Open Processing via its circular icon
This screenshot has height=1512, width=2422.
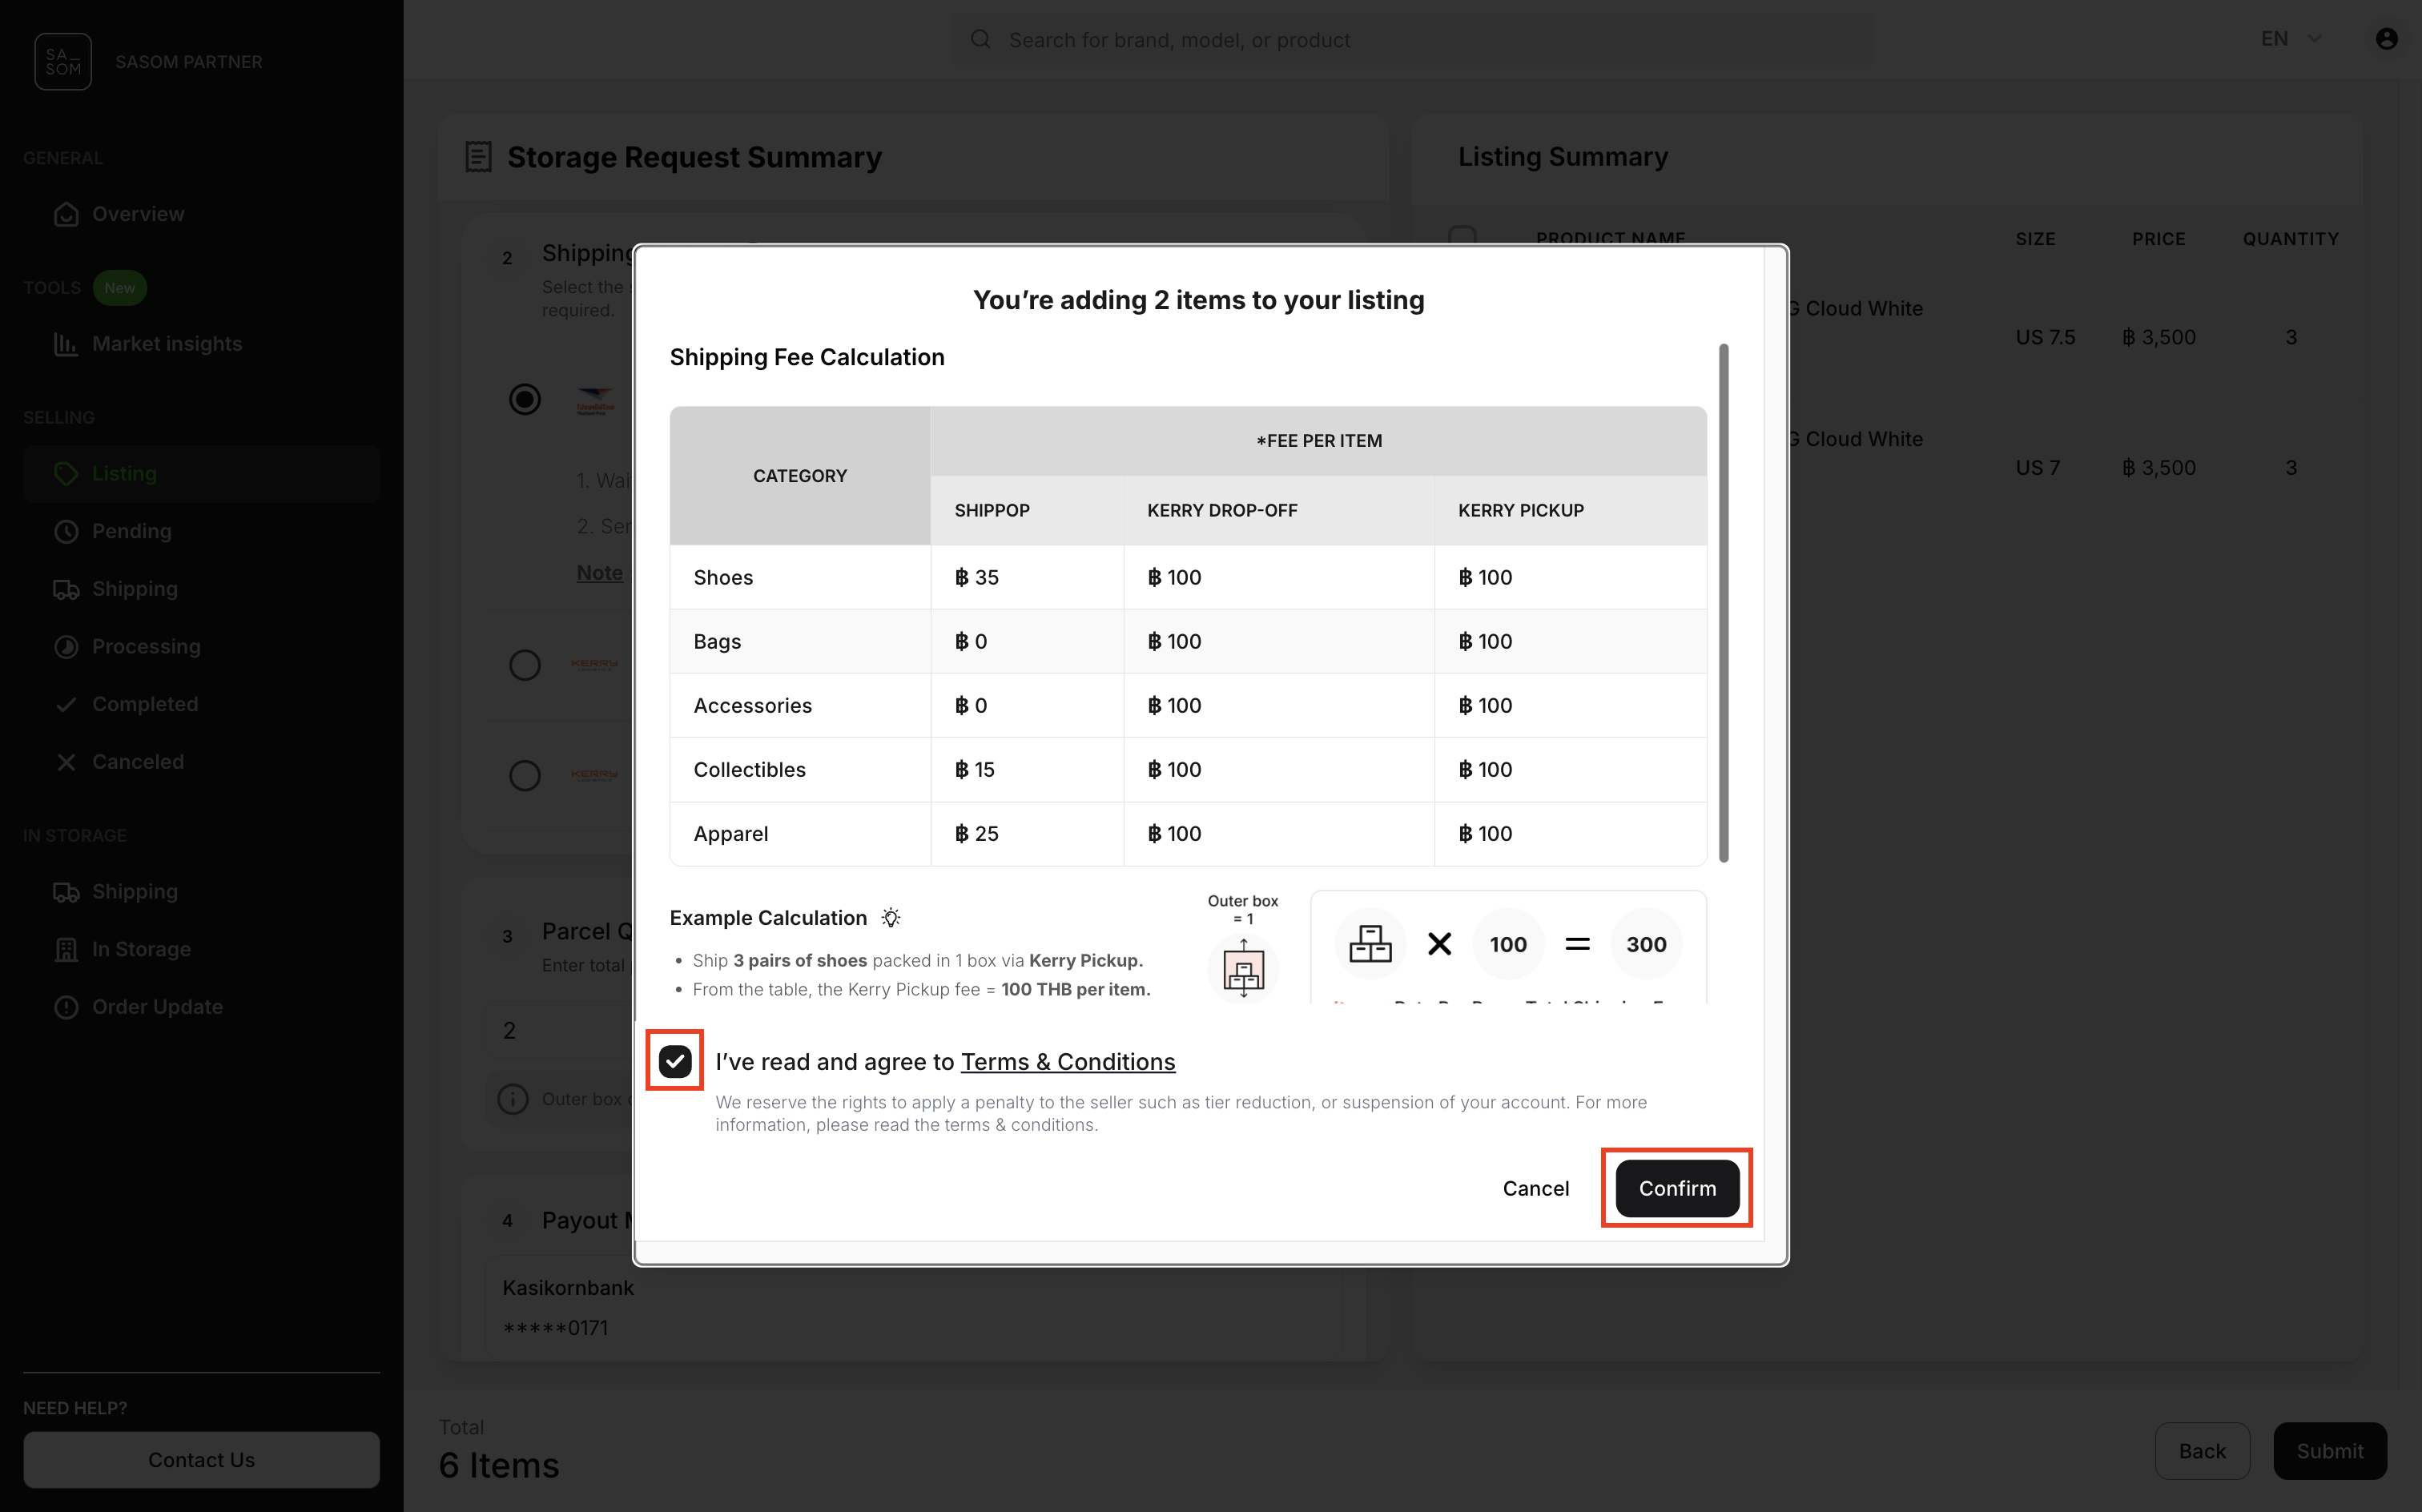pyautogui.click(x=65, y=646)
